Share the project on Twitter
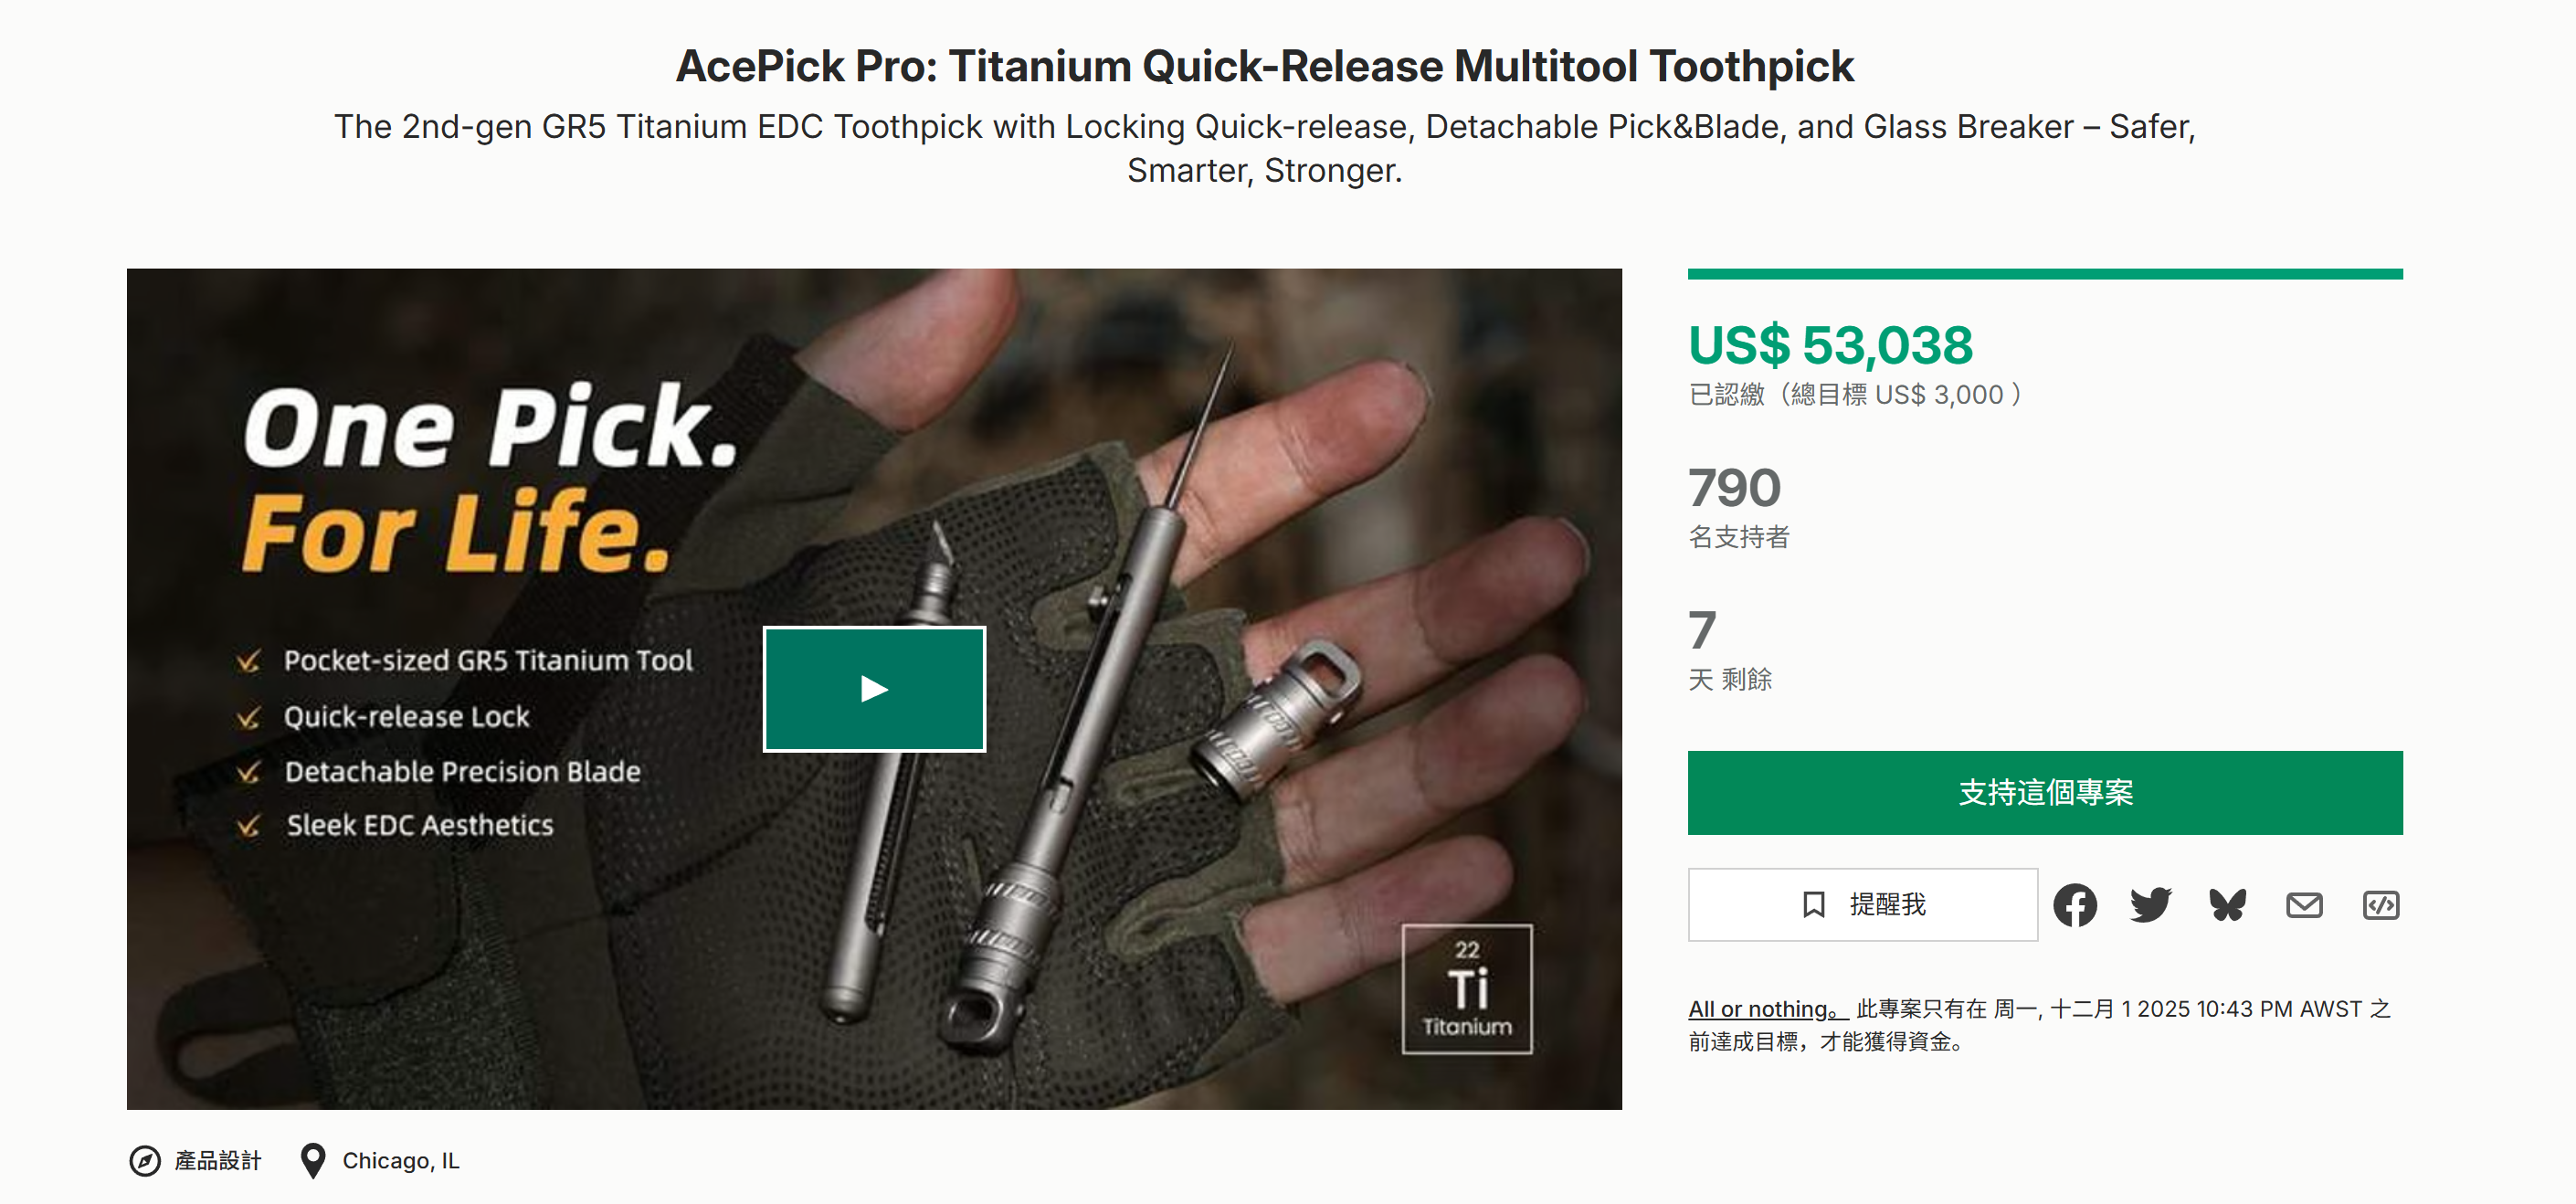 pyautogui.click(x=2150, y=905)
